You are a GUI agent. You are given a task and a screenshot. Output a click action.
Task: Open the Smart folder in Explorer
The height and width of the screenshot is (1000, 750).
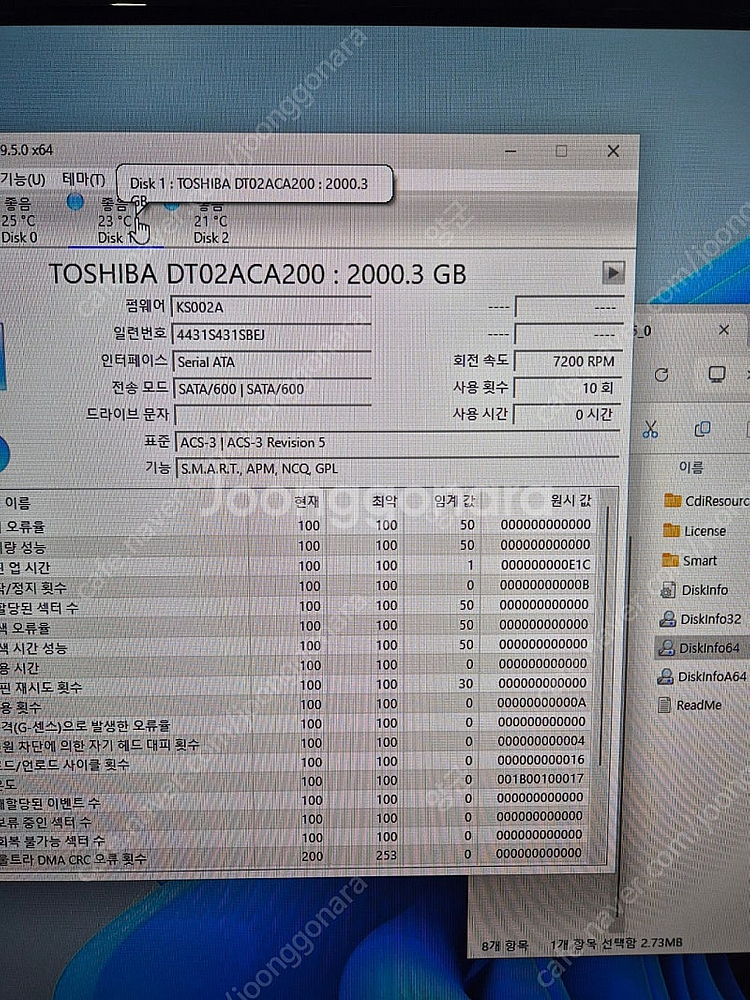[689, 561]
